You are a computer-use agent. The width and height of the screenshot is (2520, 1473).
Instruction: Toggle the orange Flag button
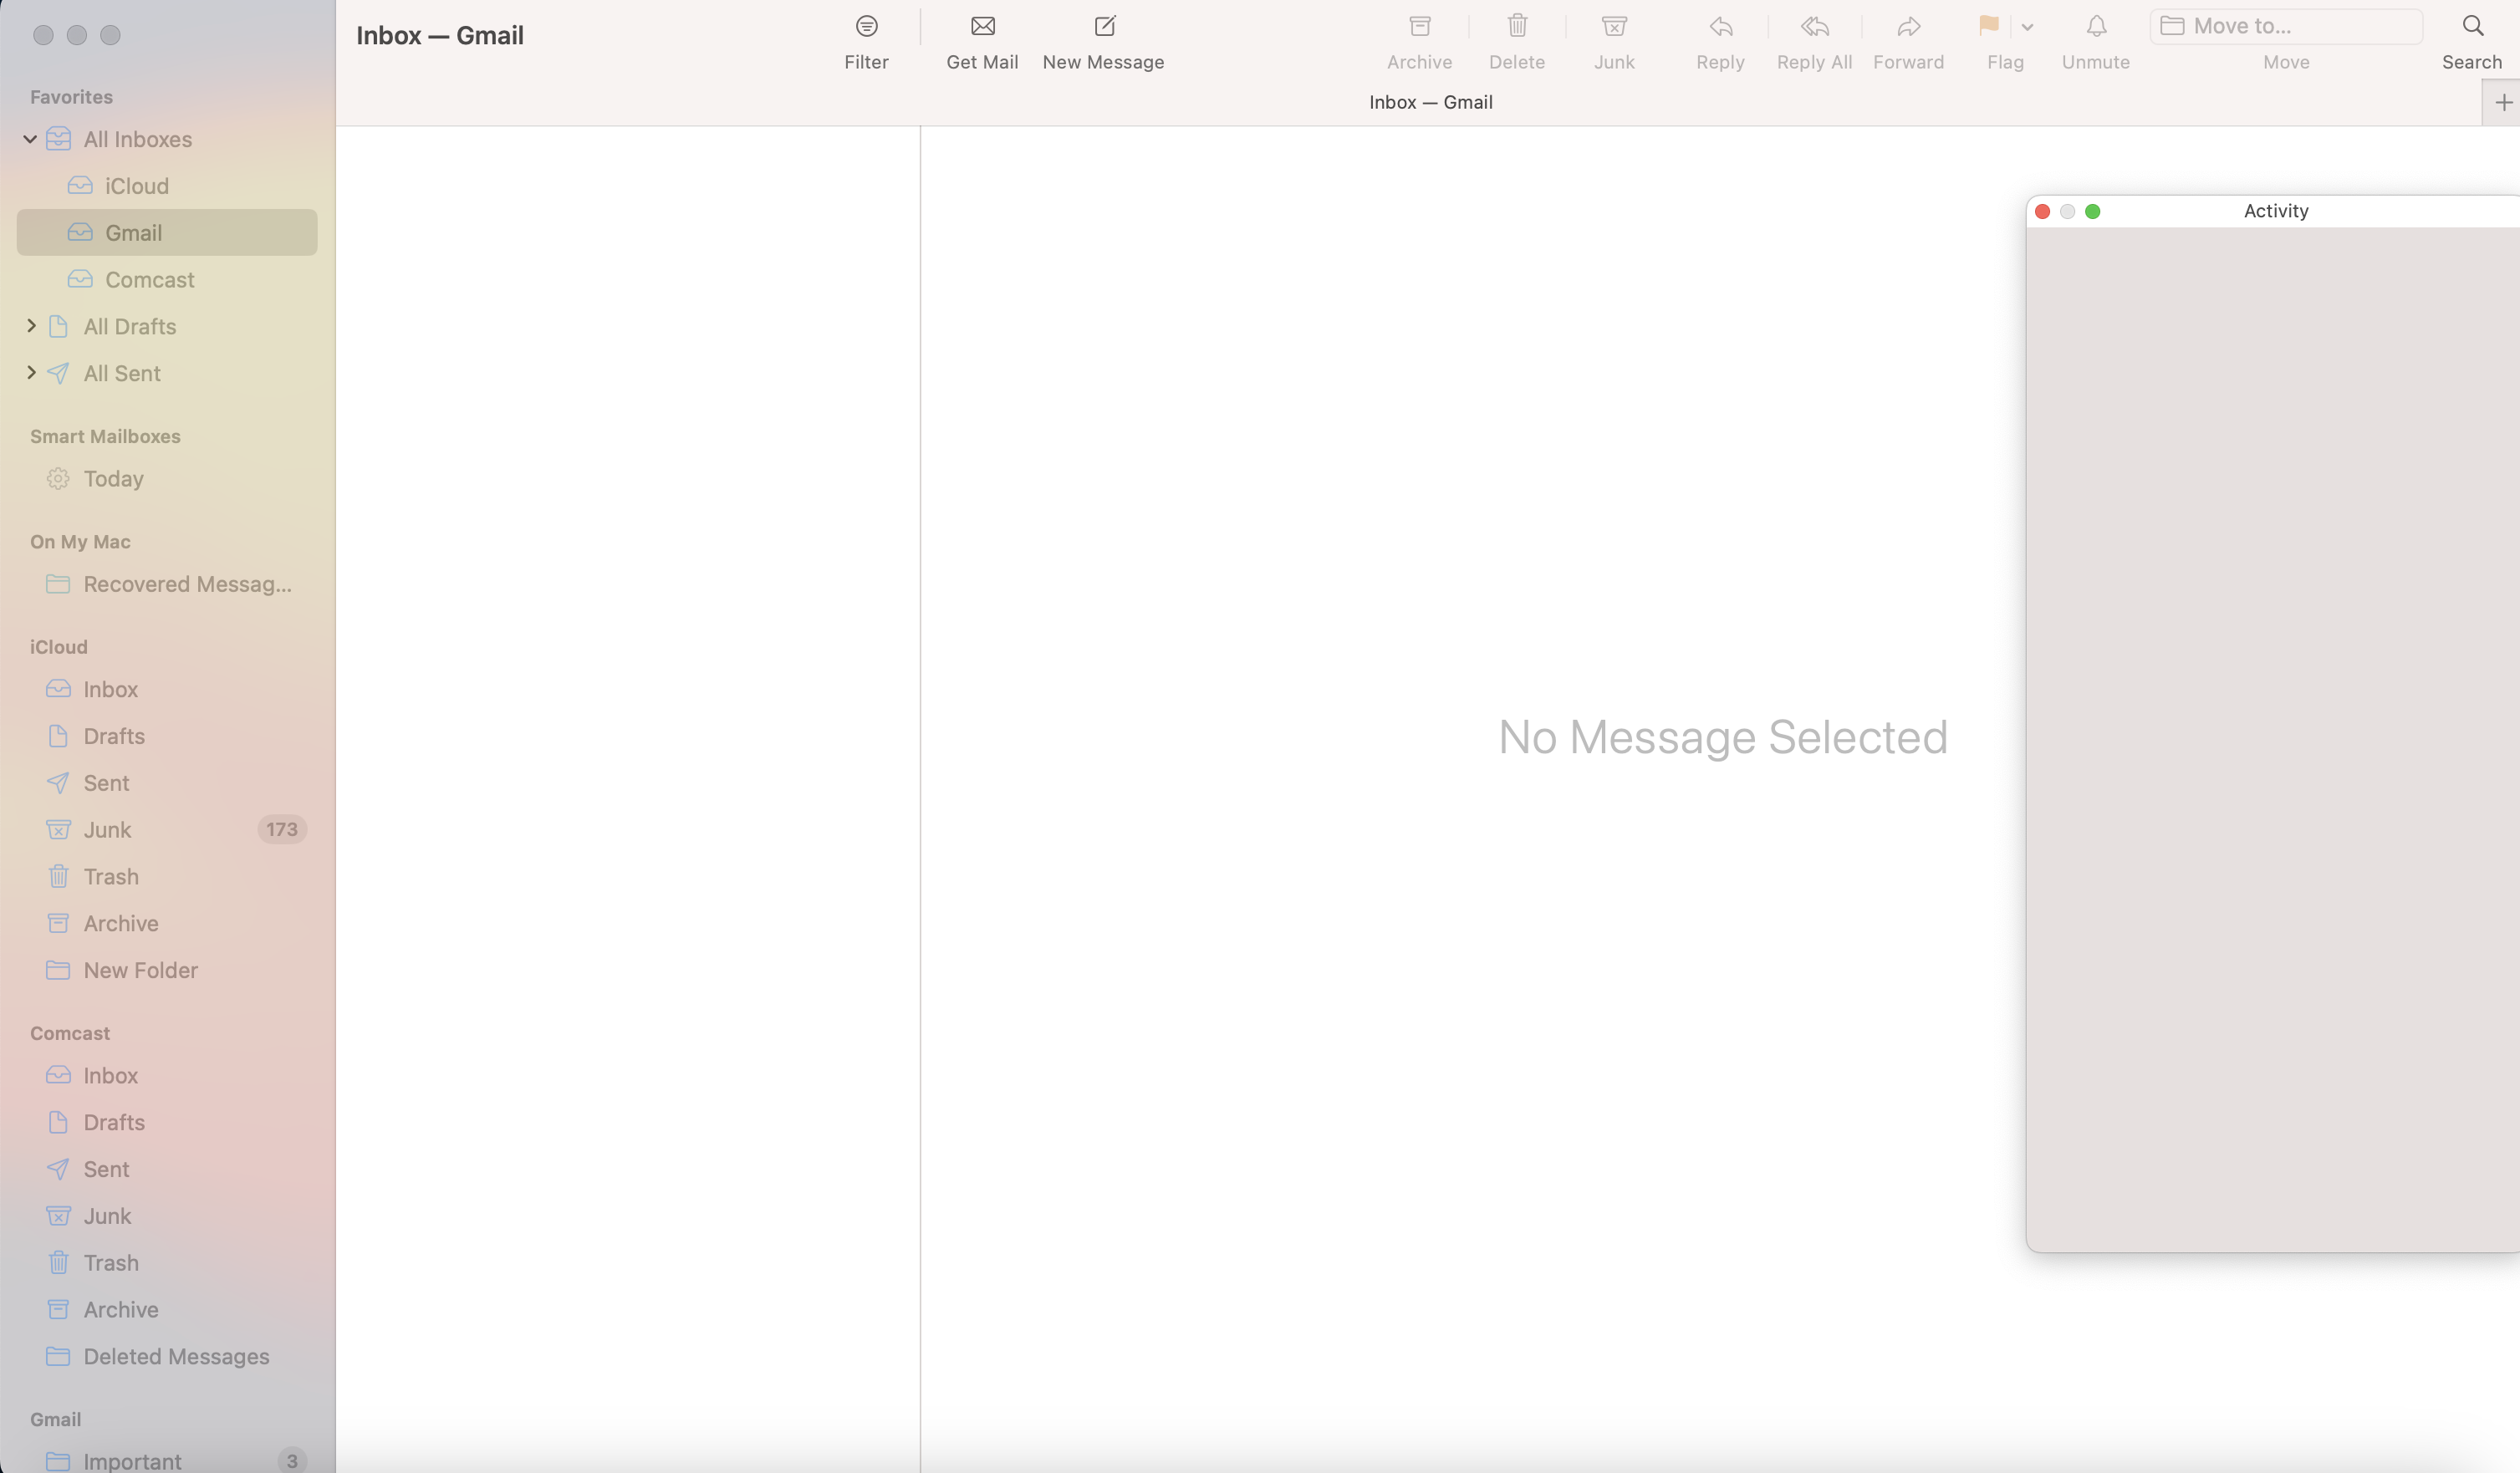(1988, 27)
